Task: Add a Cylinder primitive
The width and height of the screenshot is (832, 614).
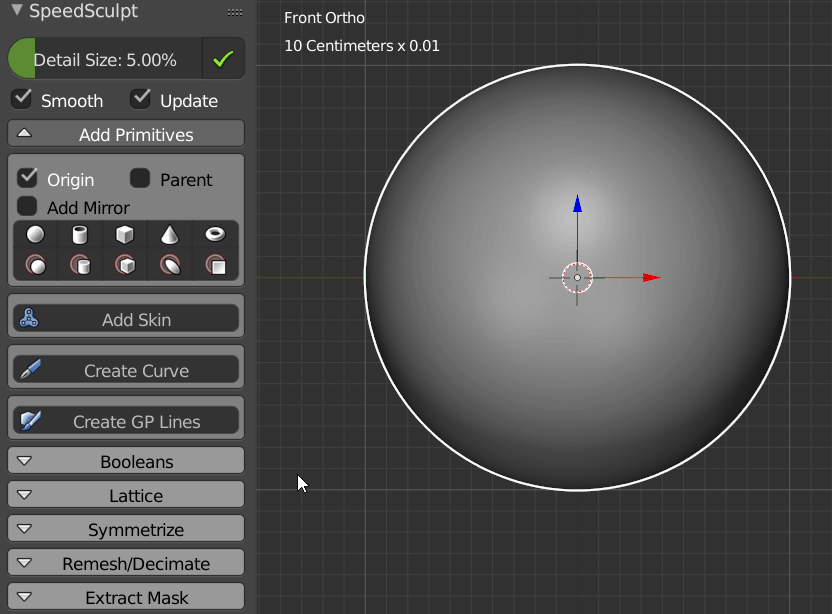Action: point(80,234)
